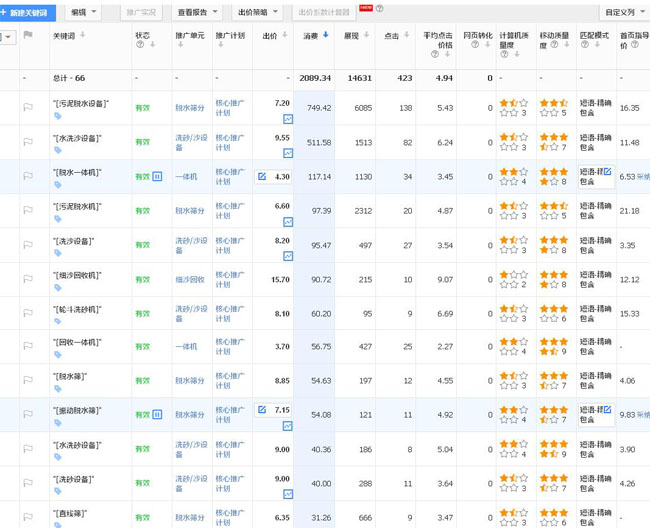The height and width of the screenshot is (528, 650).
Task: Open 核心推广计划 link in 脱水筛 row
Action: pyautogui.click(x=230, y=380)
